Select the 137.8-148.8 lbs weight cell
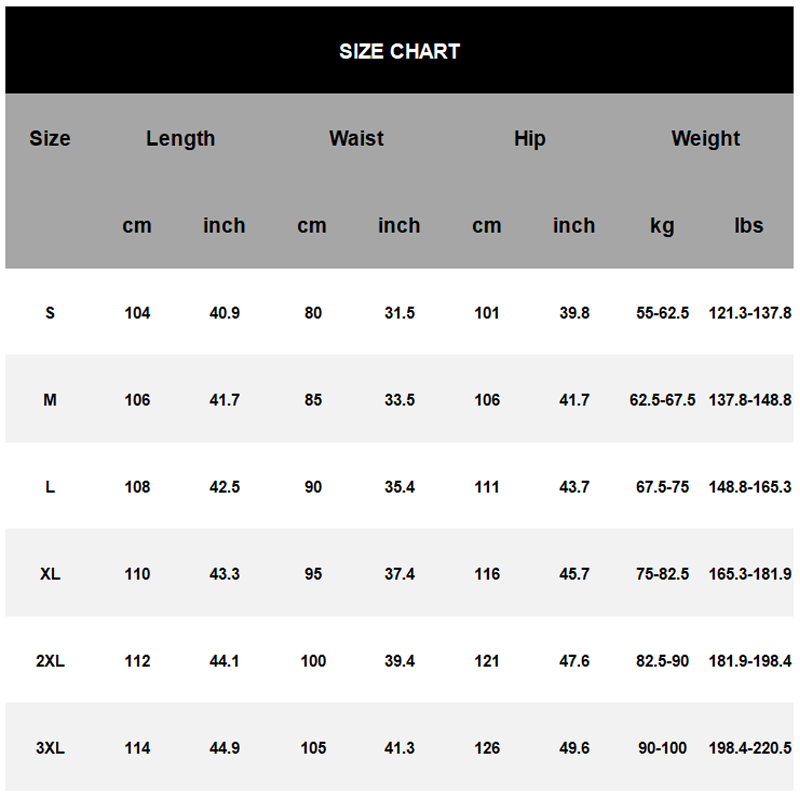 (x=750, y=400)
